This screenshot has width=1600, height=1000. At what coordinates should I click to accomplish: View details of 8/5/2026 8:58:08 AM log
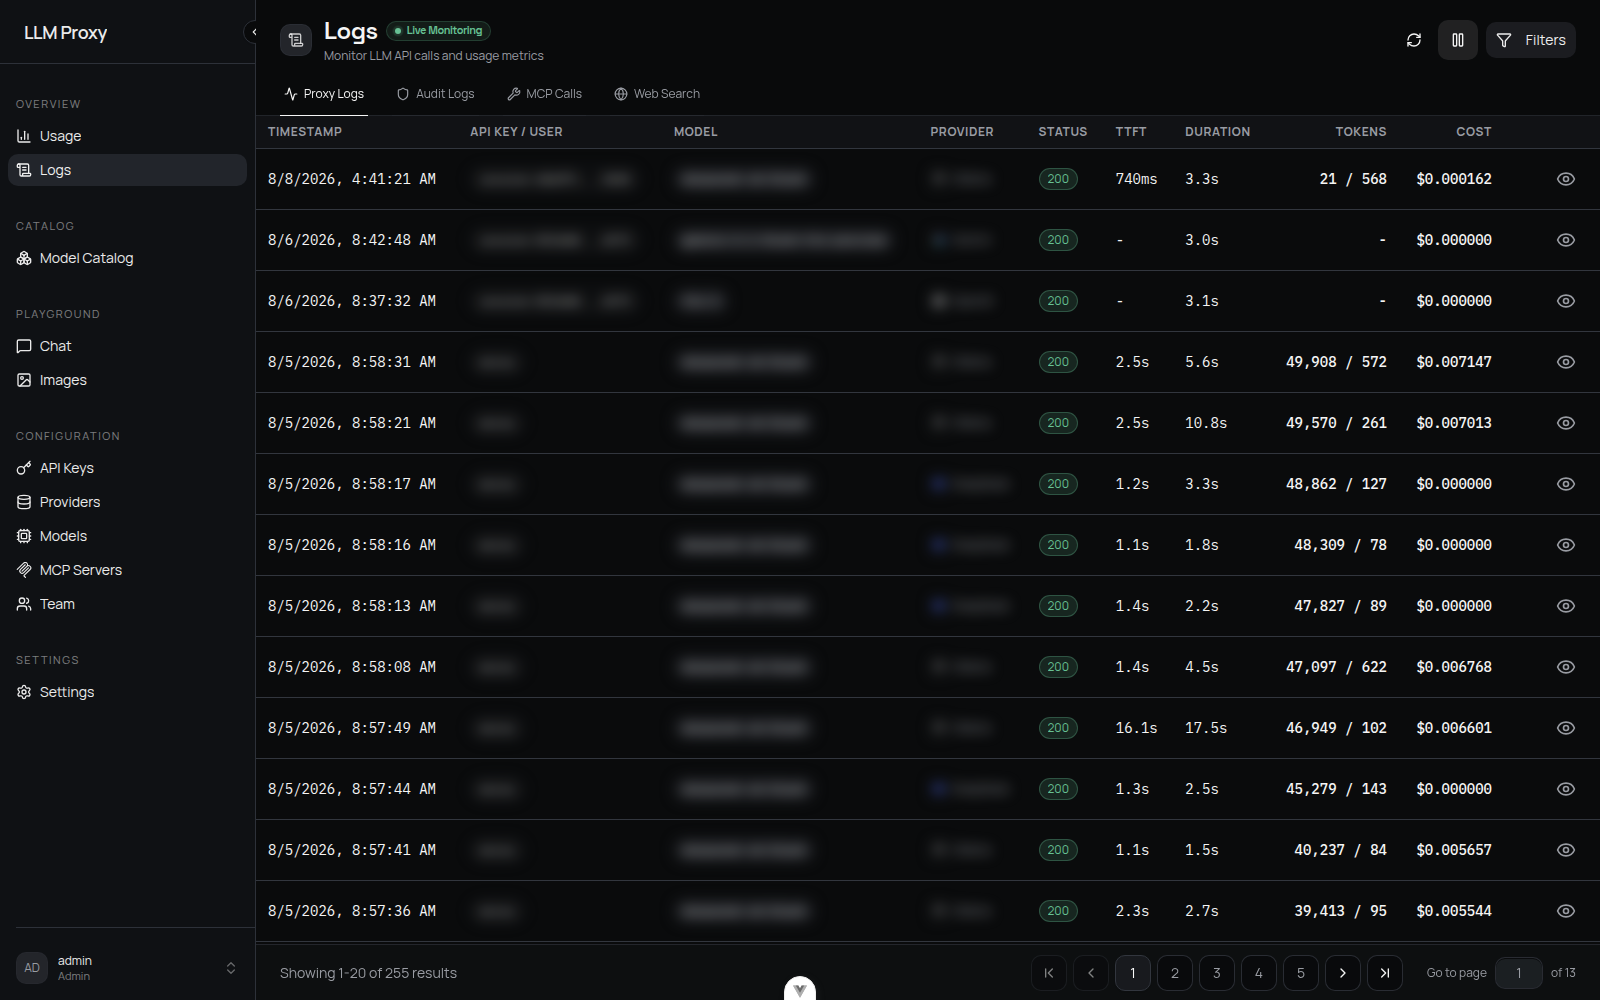click(x=1566, y=667)
